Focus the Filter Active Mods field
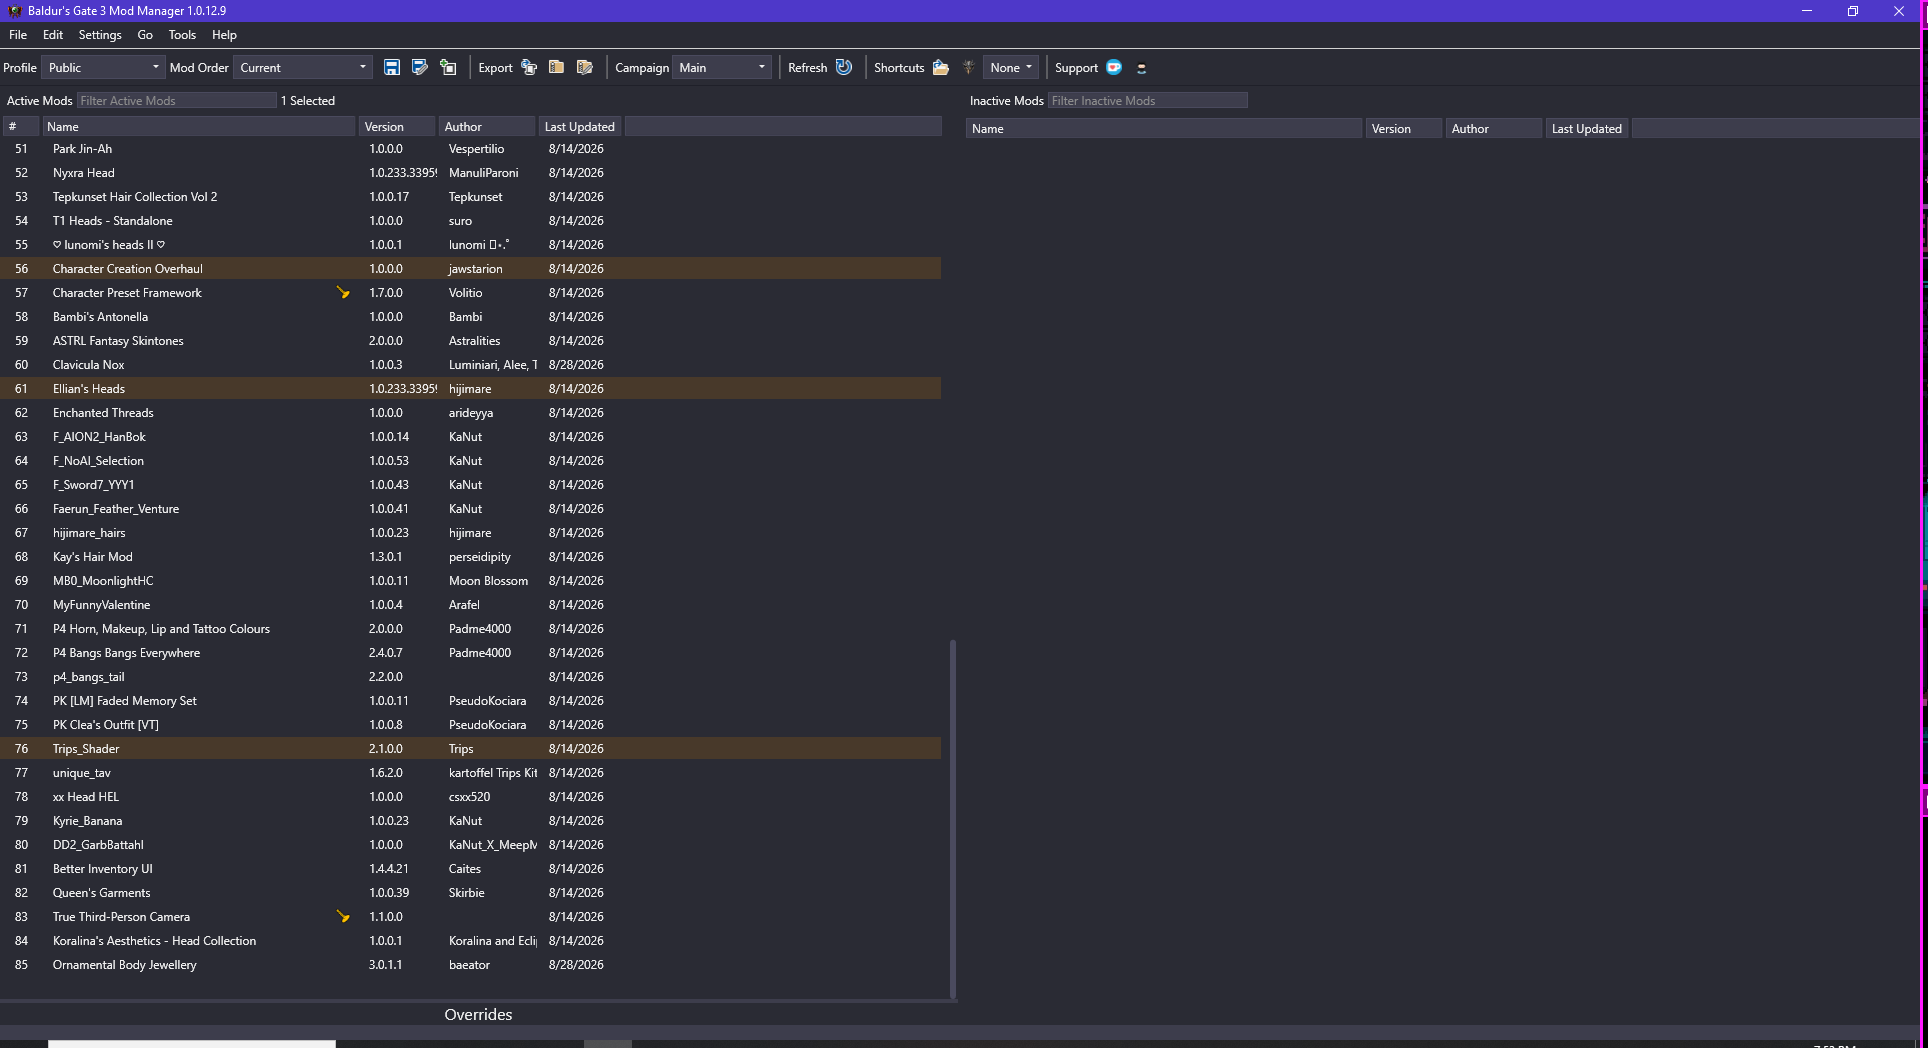This screenshot has height=1048, width=1928. [177, 100]
